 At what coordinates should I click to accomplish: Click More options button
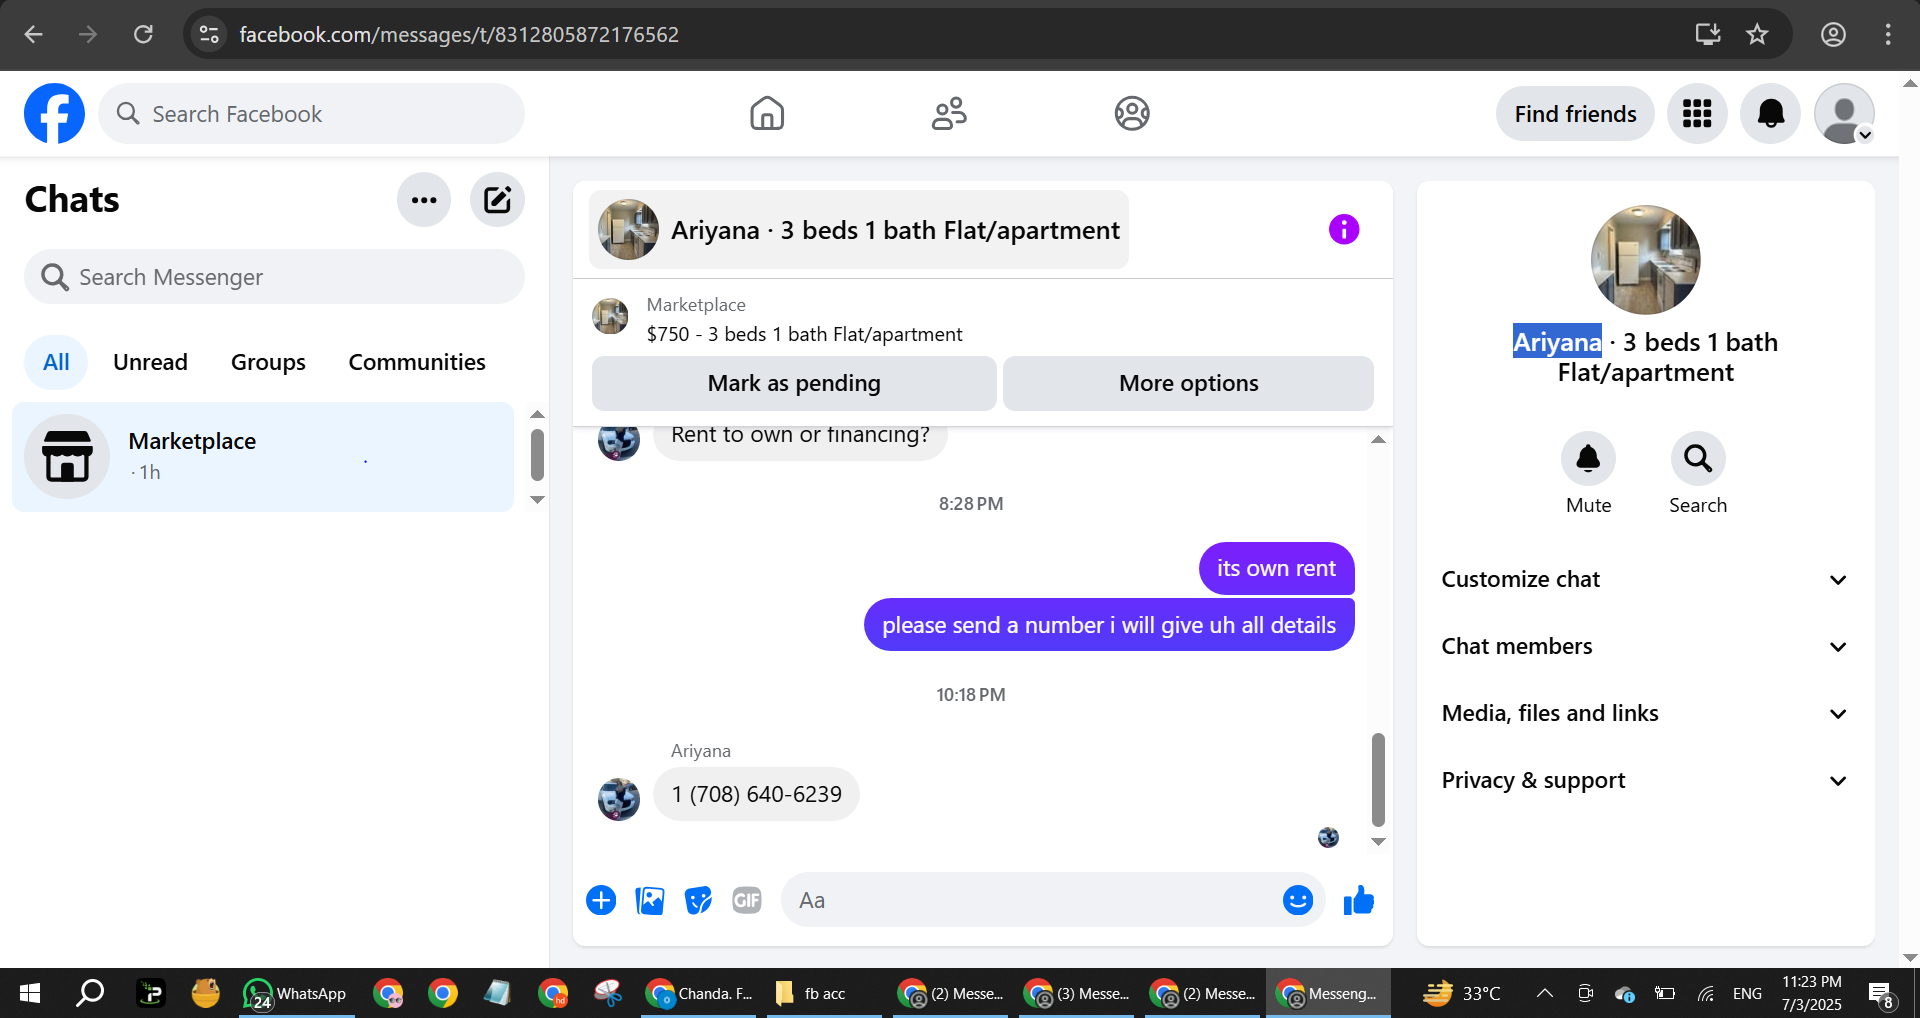click(x=1188, y=383)
